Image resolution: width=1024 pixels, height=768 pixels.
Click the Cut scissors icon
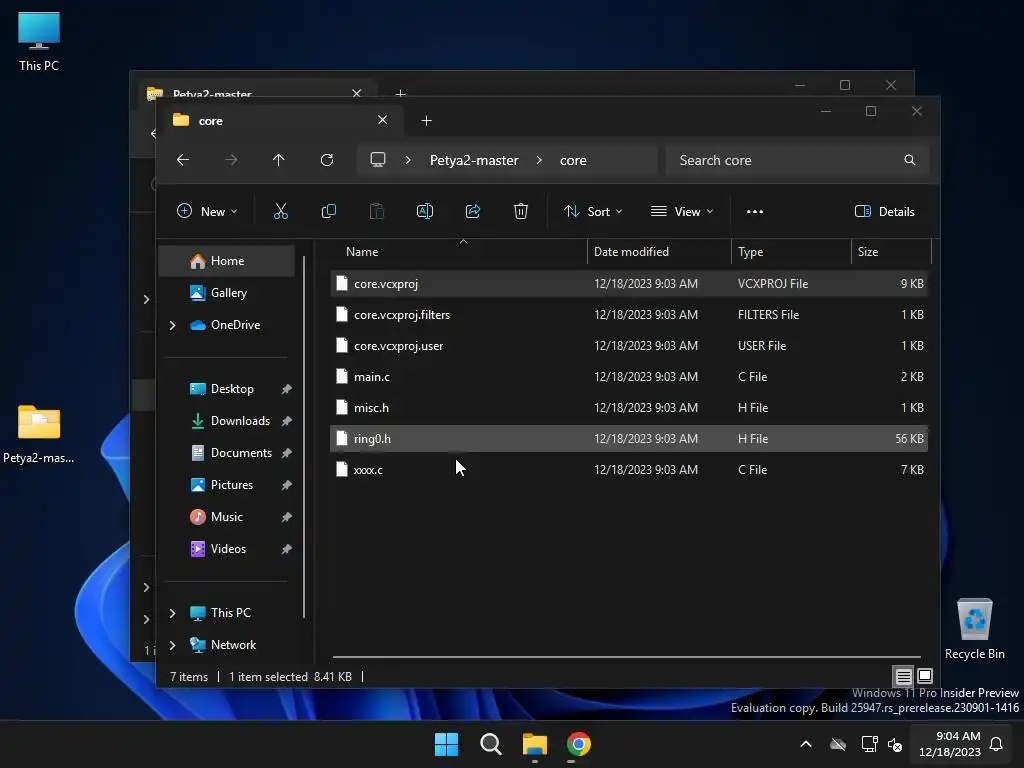(280, 211)
